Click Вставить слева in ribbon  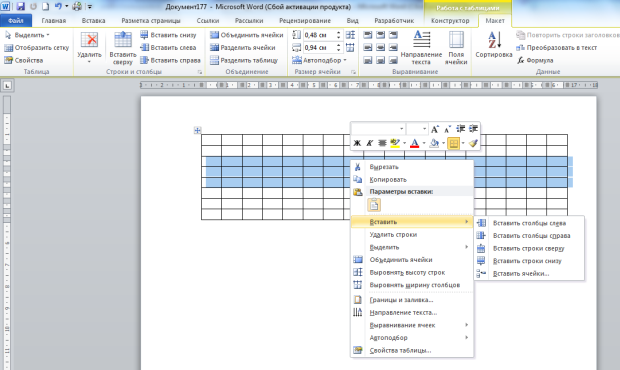pos(168,47)
